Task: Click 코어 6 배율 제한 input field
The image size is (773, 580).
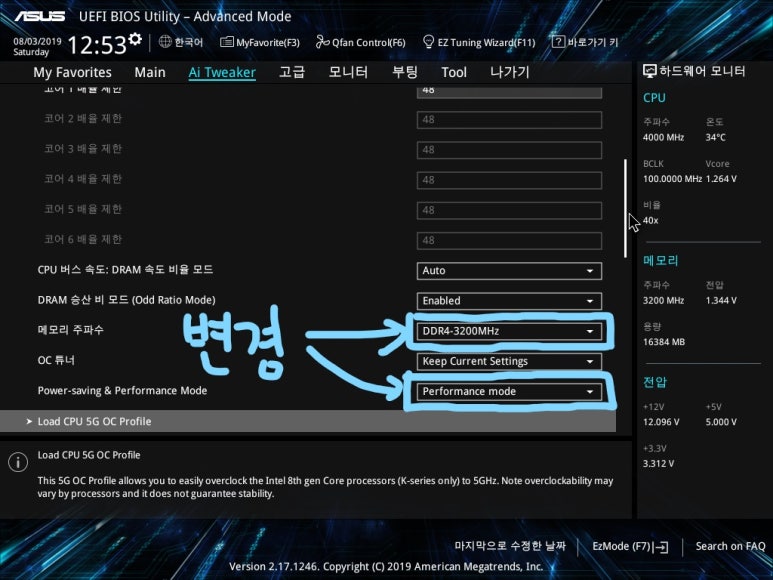Action: pyautogui.click(x=509, y=240)
